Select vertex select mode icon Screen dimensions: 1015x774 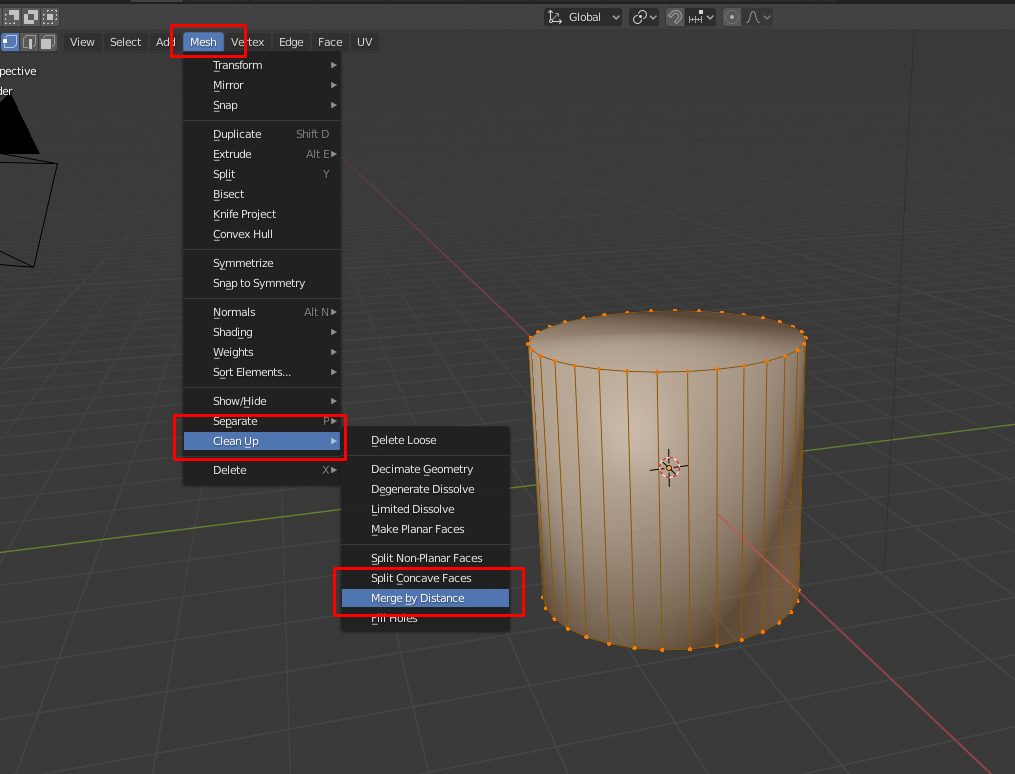10,42
